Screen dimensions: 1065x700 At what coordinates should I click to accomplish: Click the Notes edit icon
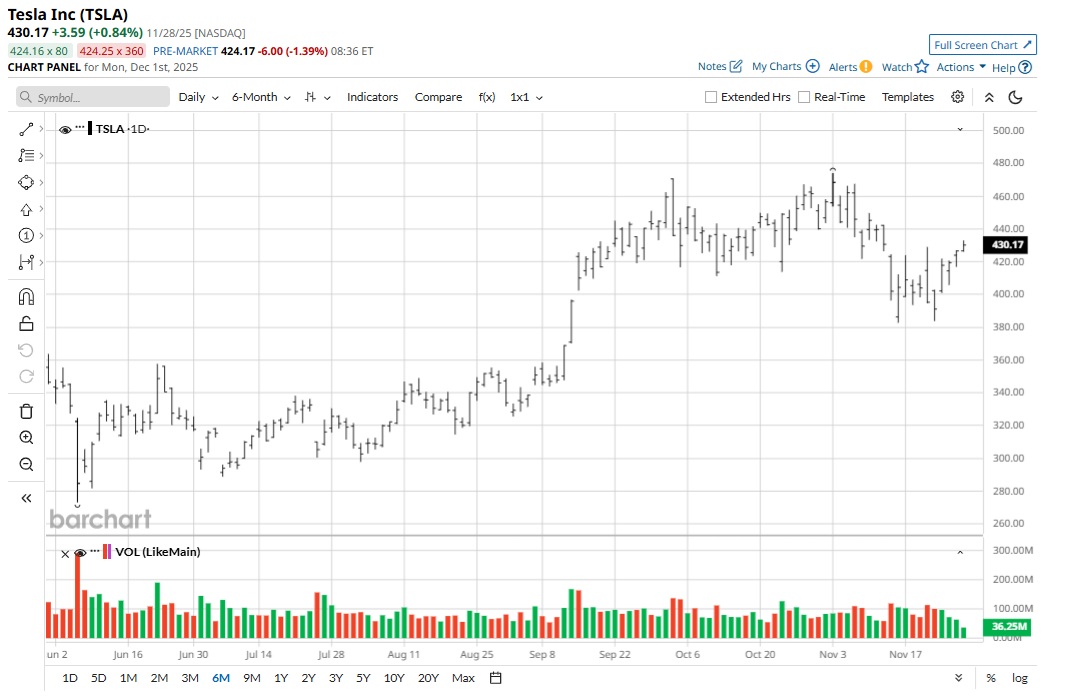point(736,66)
